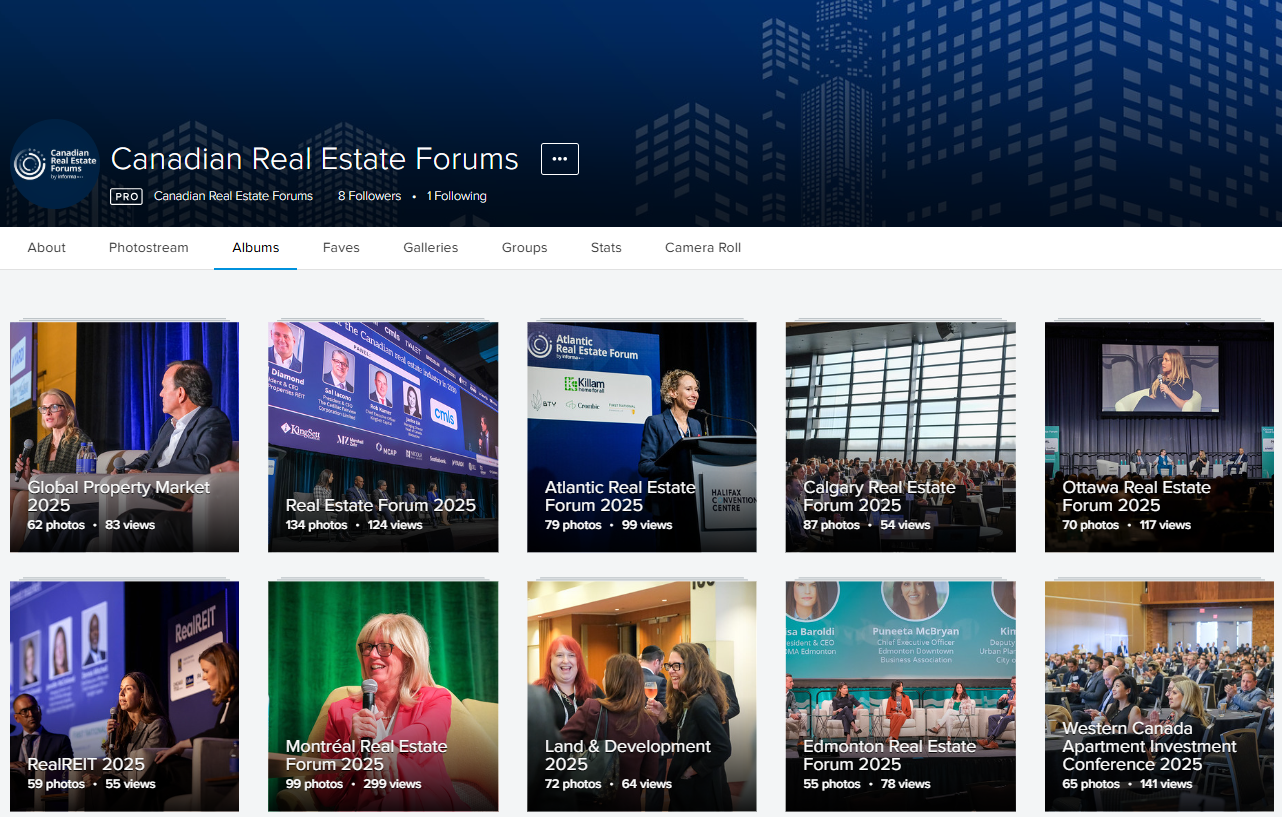Image resolution: width=1282 pixels, height=817 pixels.
Task: Click the PRO badge
Action: (x=127, y=197)
